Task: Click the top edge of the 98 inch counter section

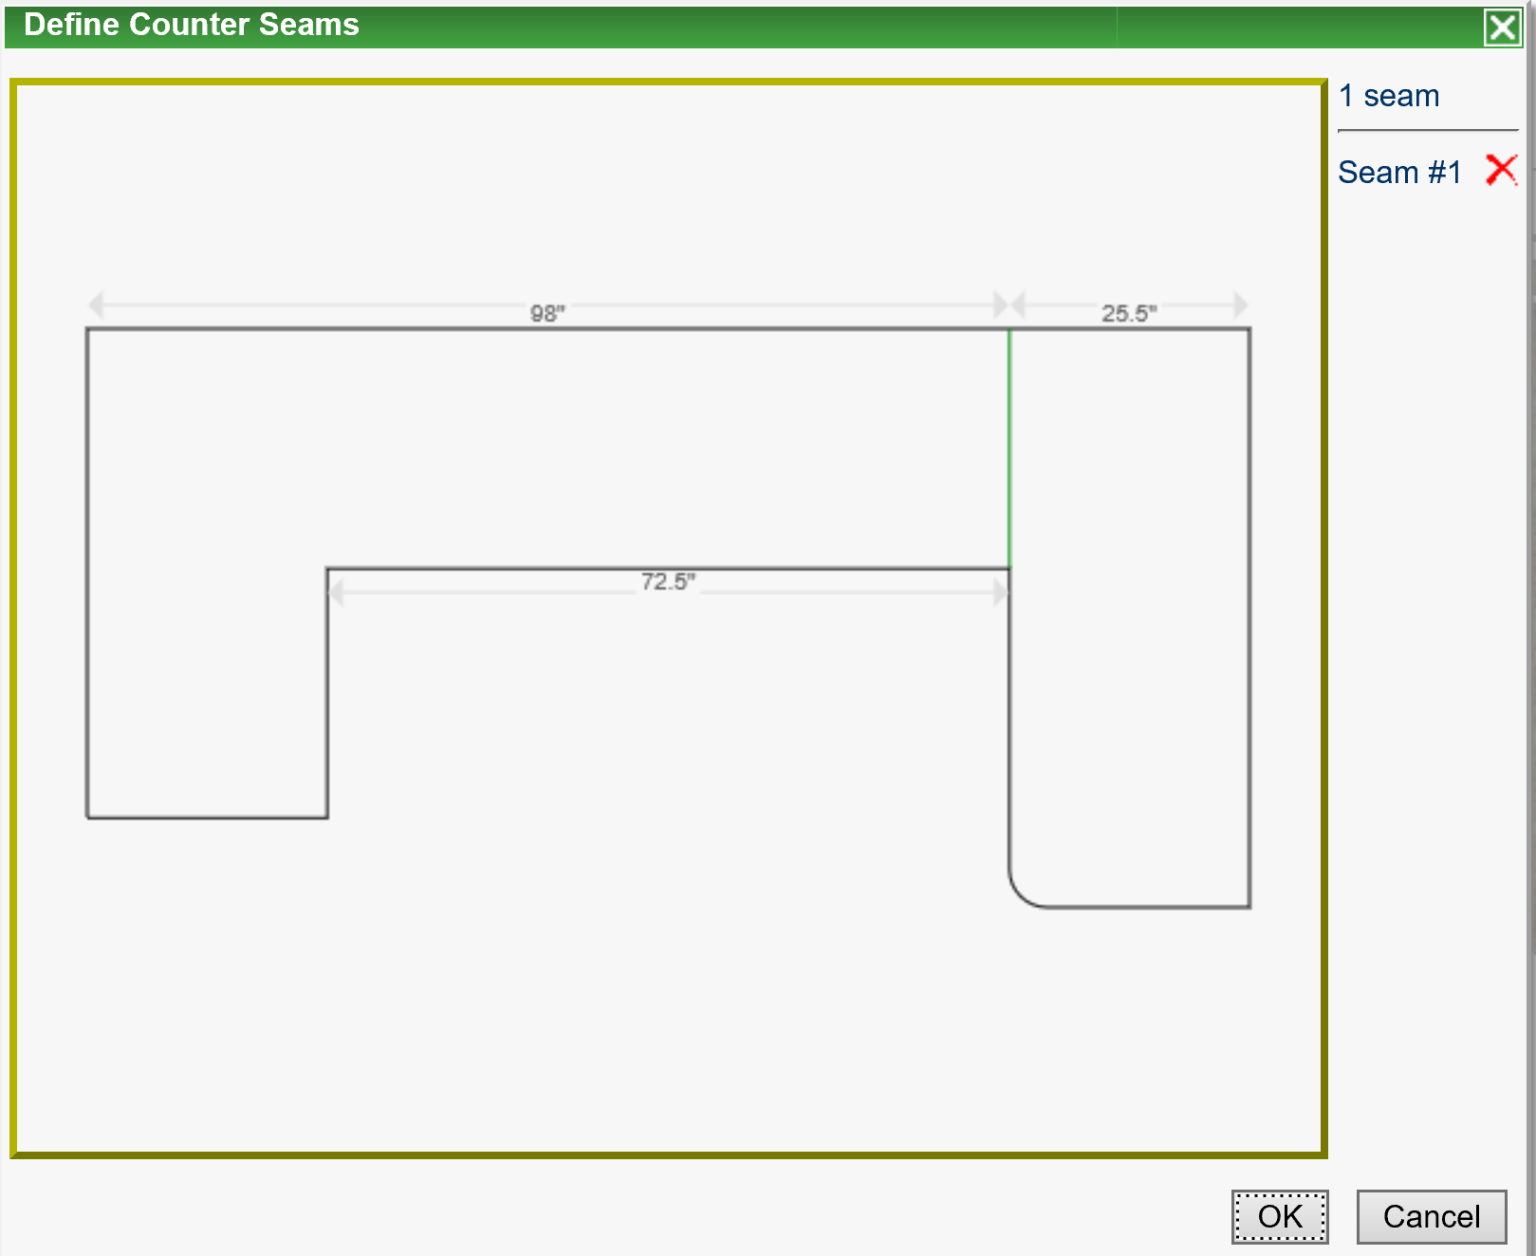Action: click(550, 330)
